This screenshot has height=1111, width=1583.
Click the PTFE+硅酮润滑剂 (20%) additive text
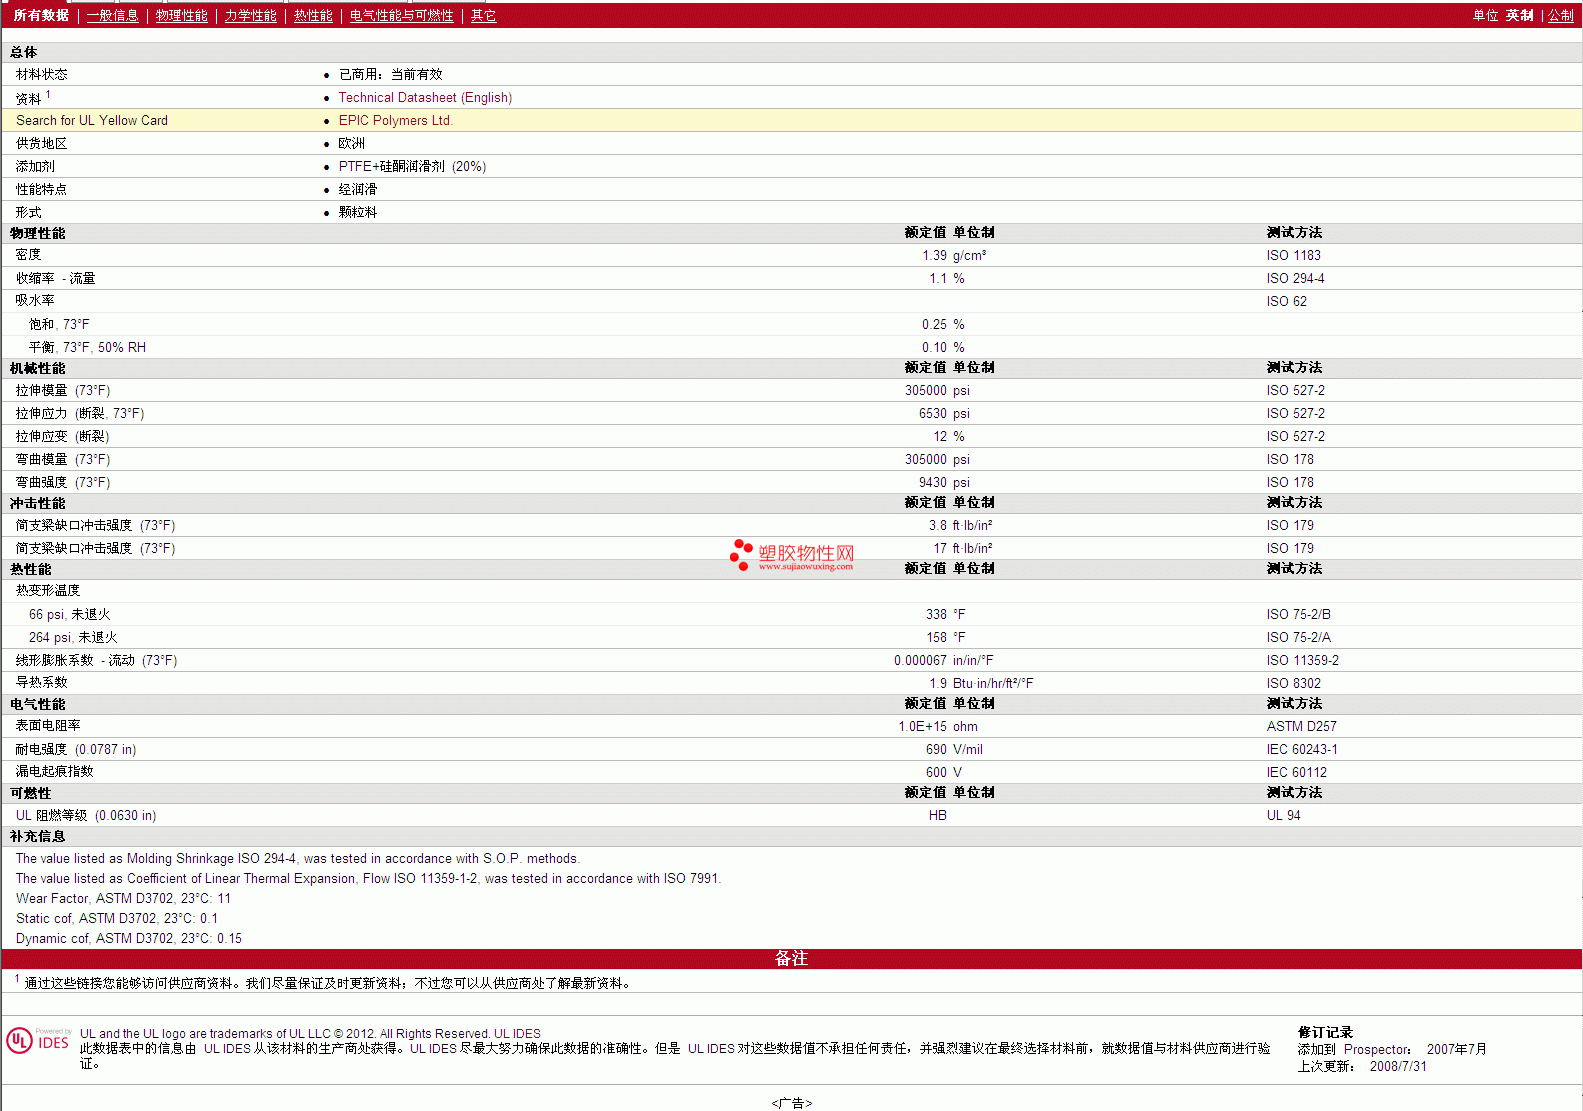(x=412, y=167)
